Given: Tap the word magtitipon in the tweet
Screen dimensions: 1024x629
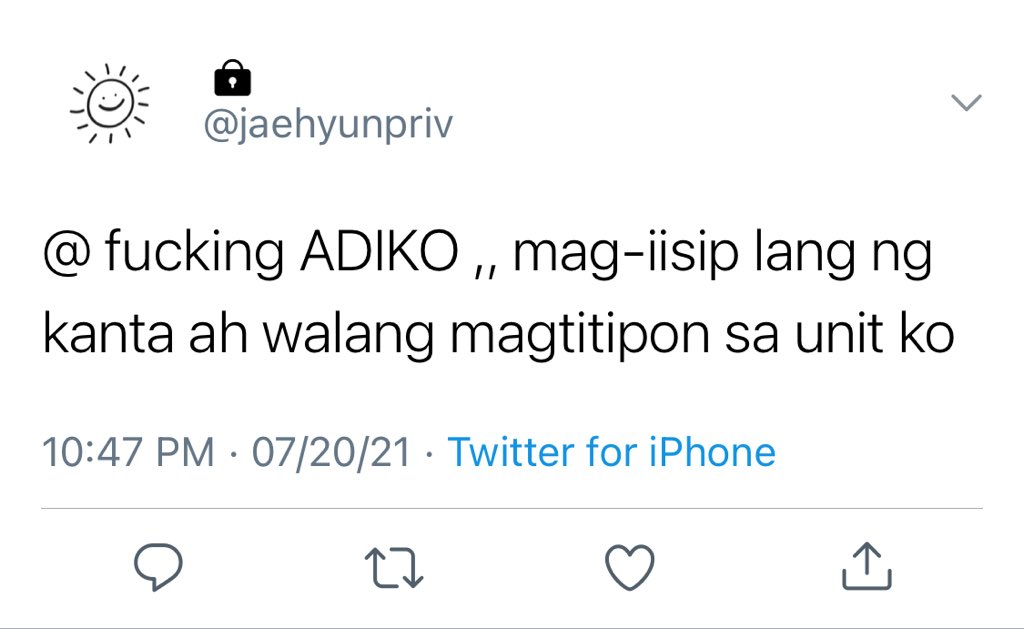Looking at the screenshot, I should pos(580,335).
